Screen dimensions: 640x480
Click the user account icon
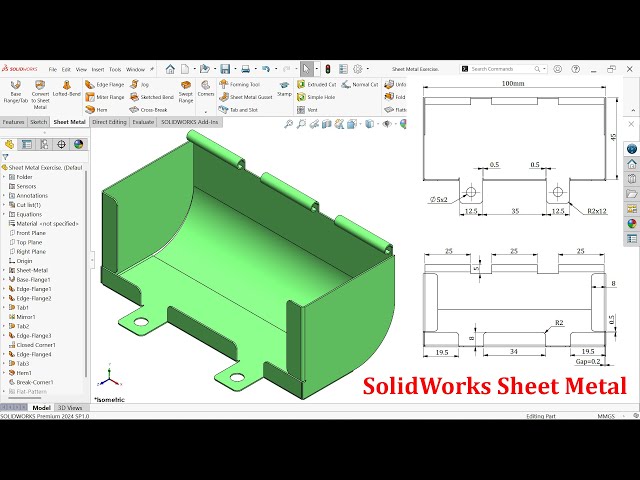pyautogui.click(x=558, y=69)
